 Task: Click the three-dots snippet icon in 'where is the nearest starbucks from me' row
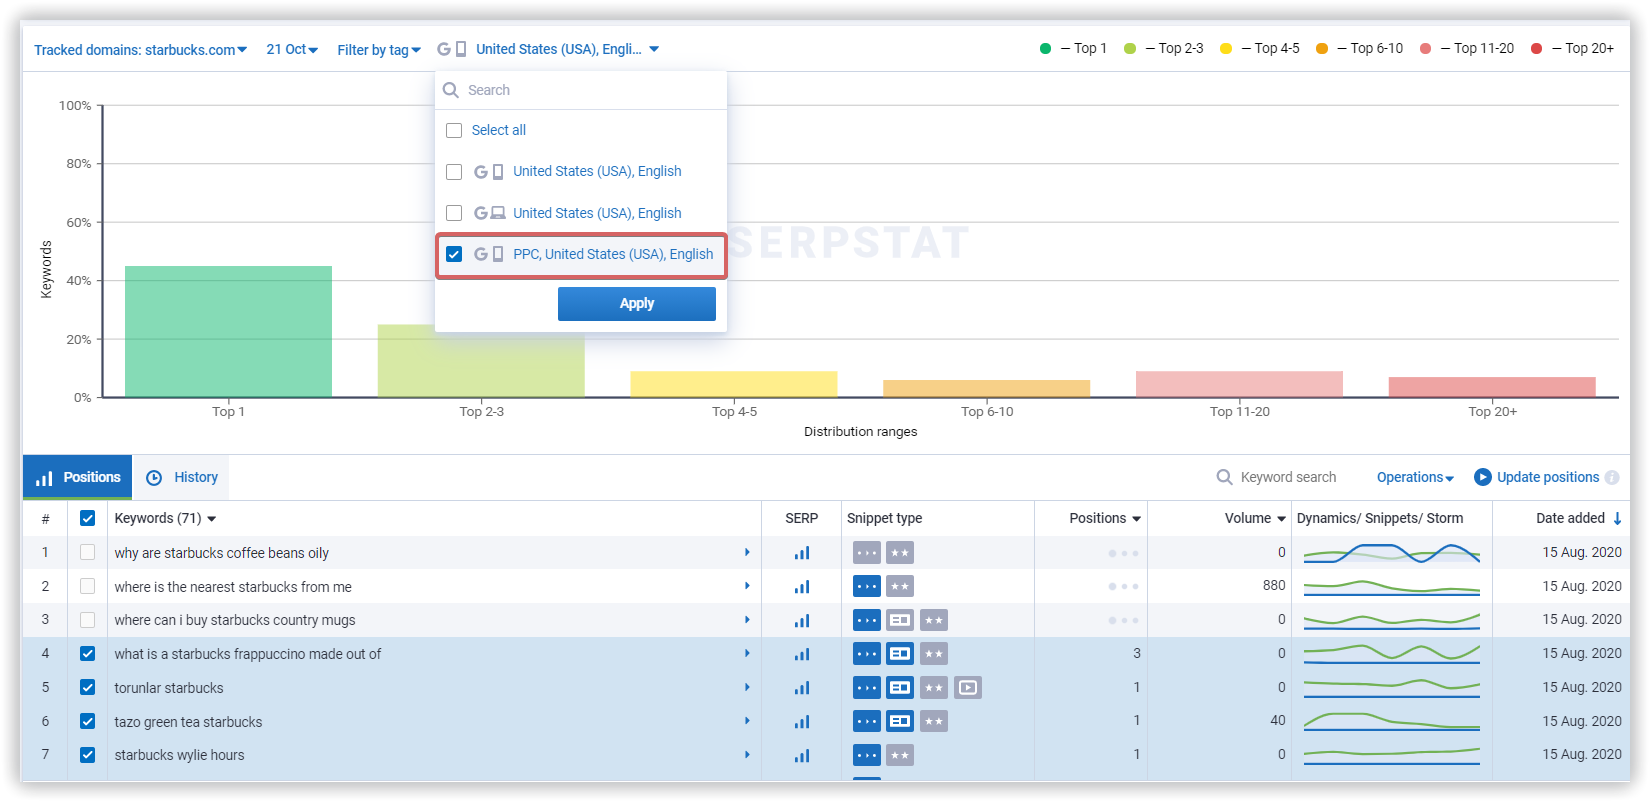[x=867, y=587]
